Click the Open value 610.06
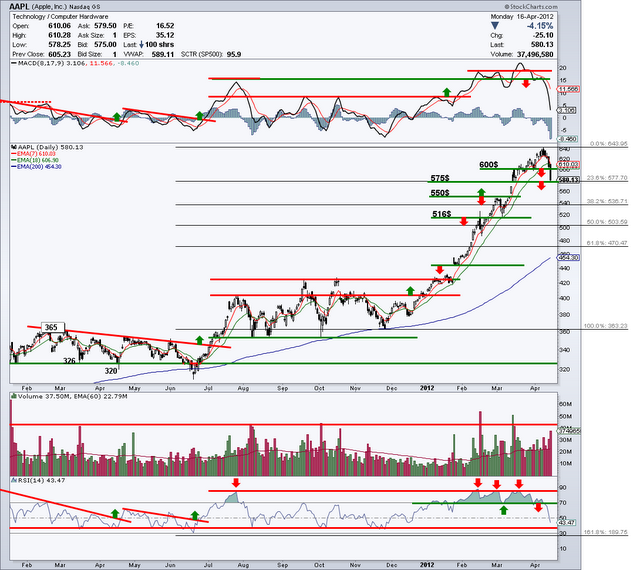 [x=59, y=26]
